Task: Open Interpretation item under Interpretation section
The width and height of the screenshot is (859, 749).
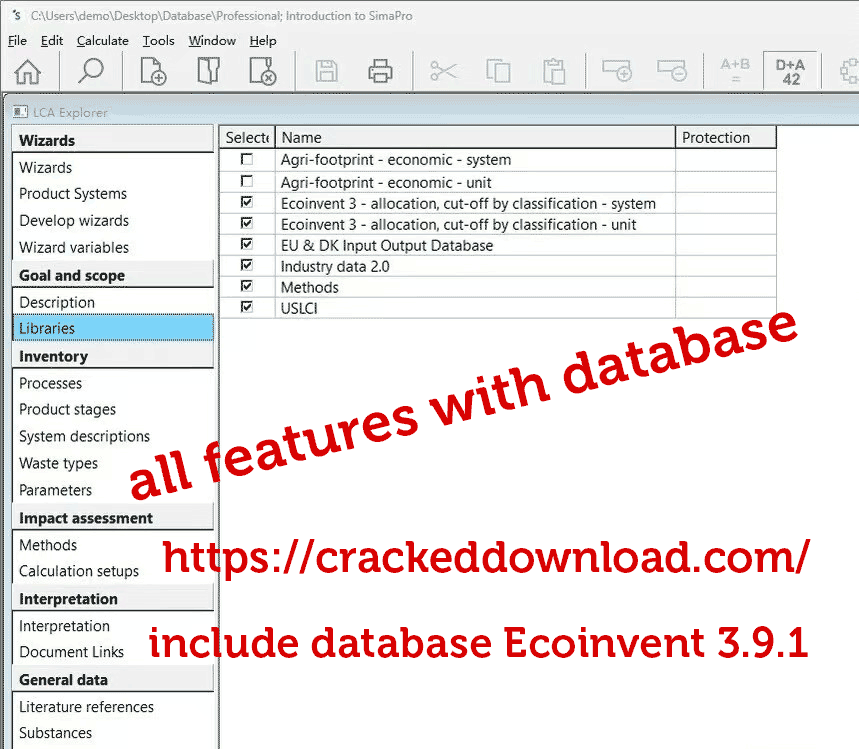Action: coord(64,626)
